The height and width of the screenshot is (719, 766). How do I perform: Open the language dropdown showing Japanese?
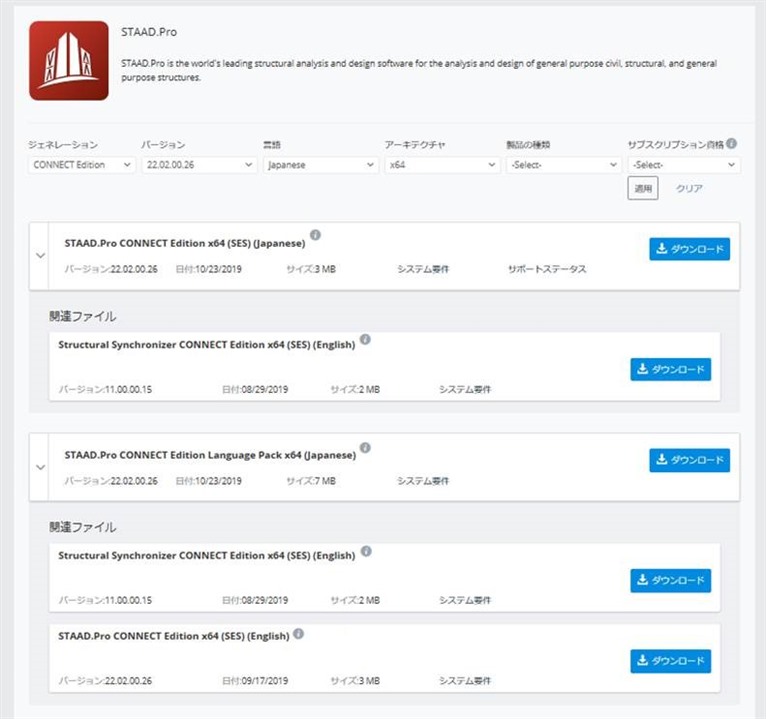pos(320,165)
